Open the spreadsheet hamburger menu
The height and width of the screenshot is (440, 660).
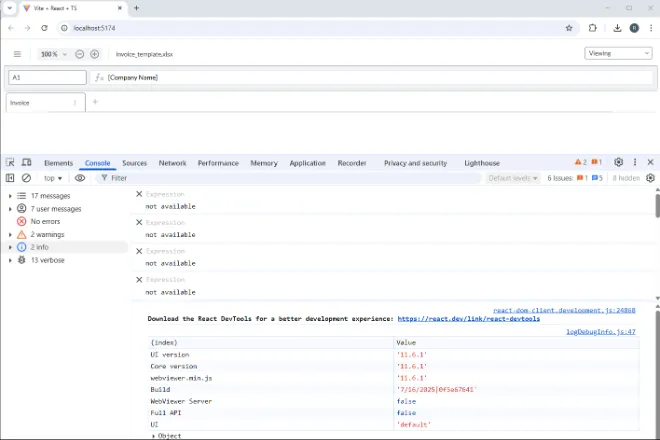17,54
